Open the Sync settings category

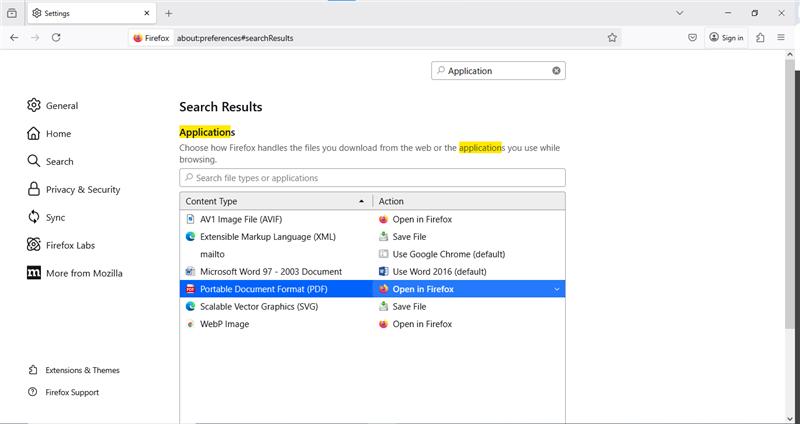coord(46,217)
